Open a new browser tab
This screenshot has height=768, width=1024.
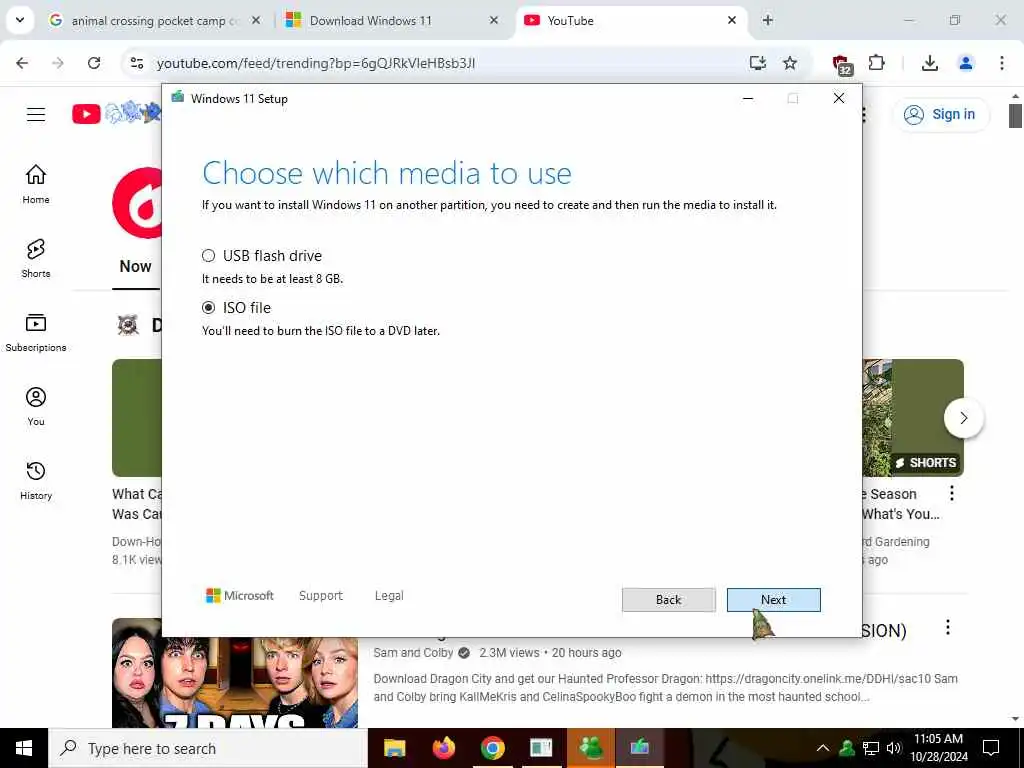tap(767, 20)
